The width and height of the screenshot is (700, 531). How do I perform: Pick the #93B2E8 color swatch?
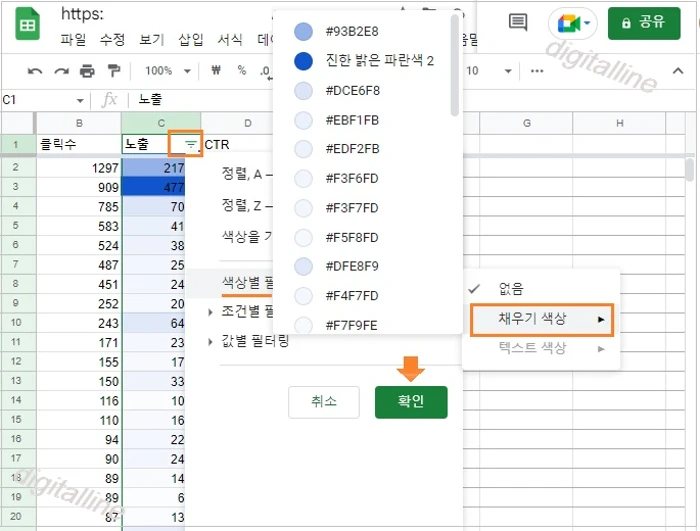[303, 32]
